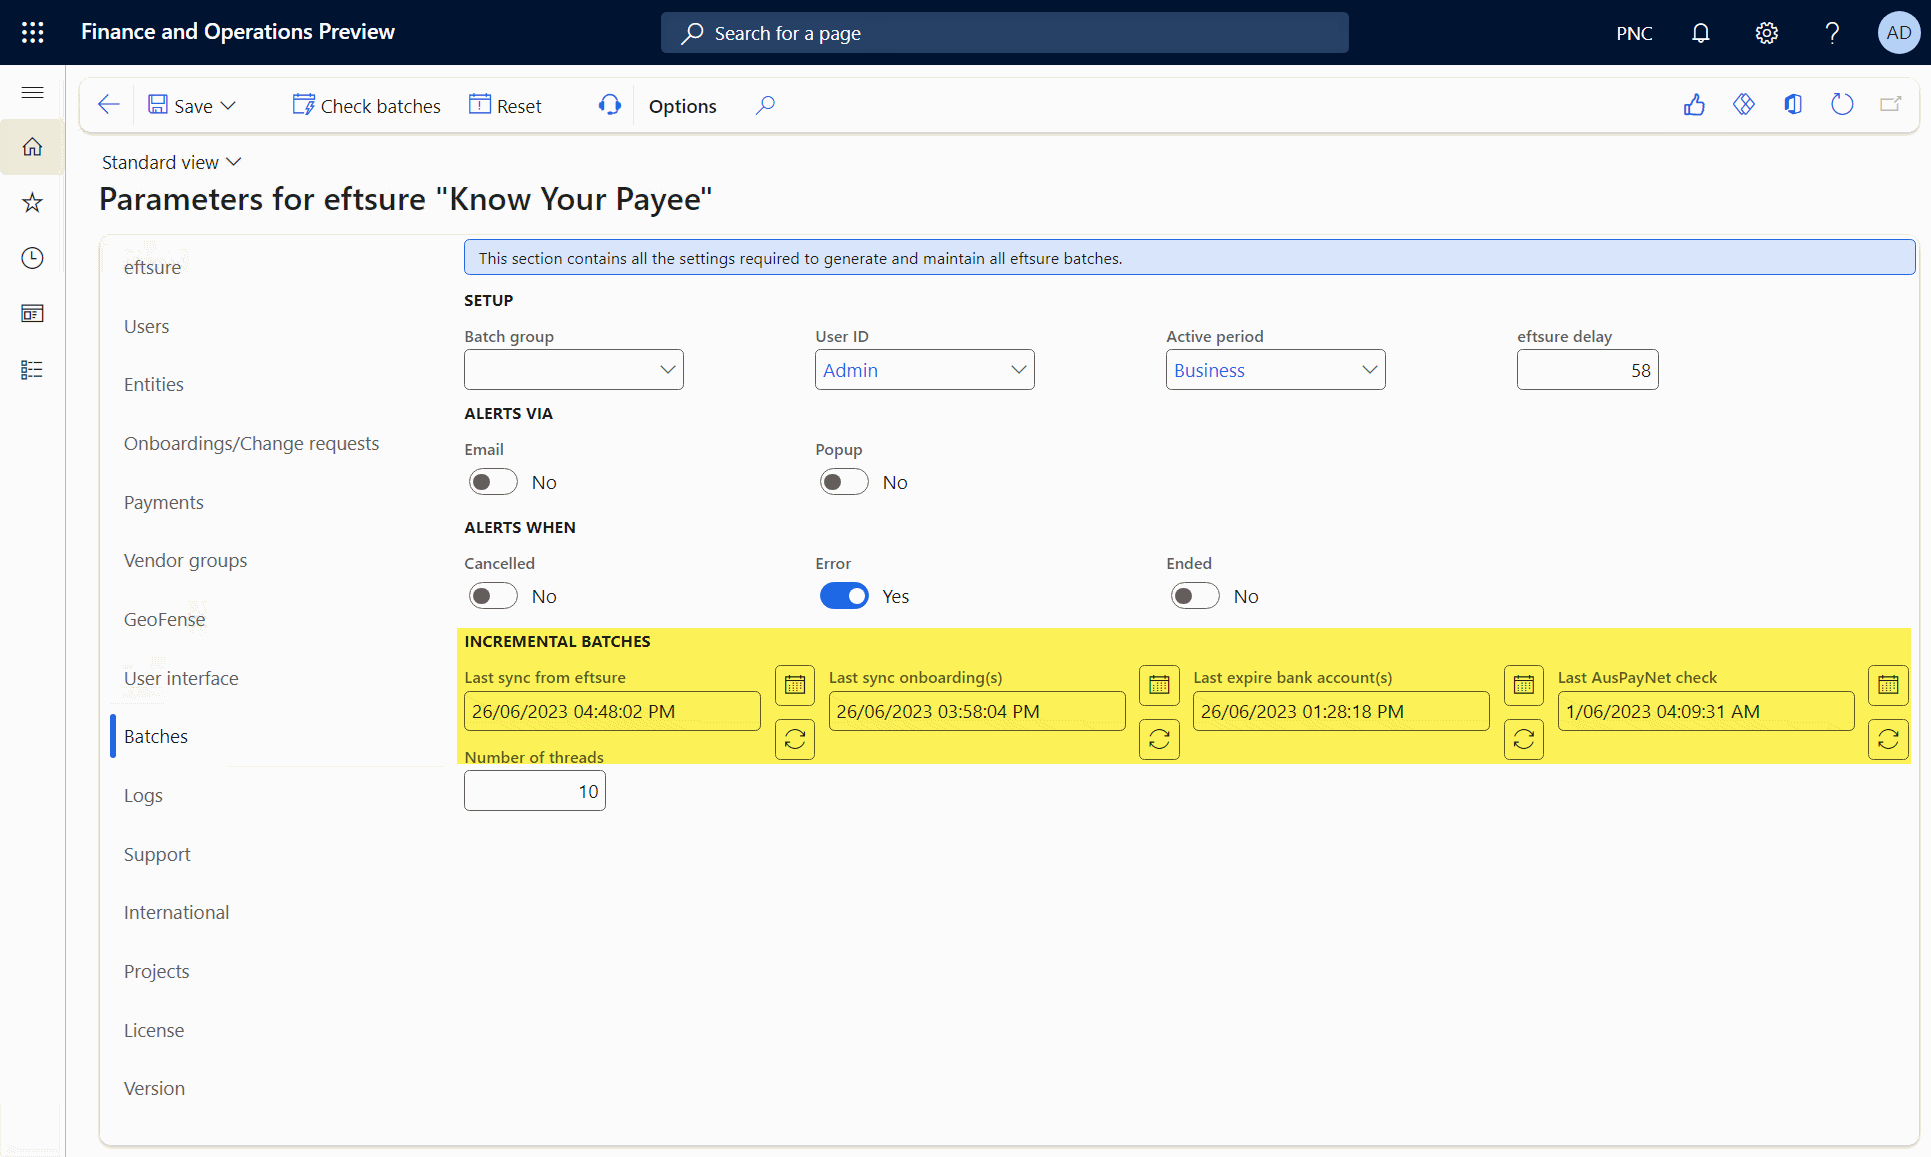
Task: Click the back arrow
Action: tap(109, 105)
